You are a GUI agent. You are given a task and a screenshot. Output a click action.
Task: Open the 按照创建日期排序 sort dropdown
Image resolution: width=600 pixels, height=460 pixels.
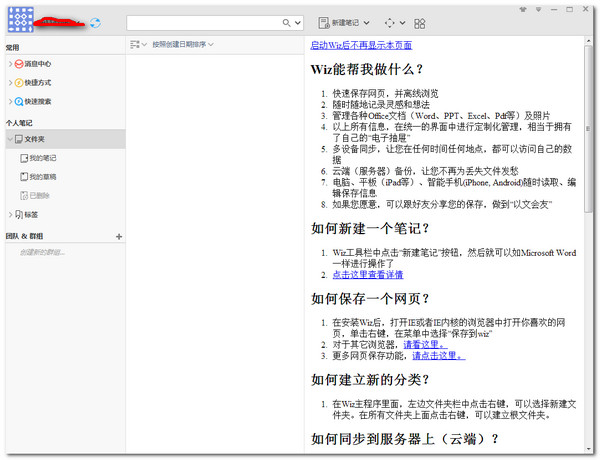(x=183, y=44)
